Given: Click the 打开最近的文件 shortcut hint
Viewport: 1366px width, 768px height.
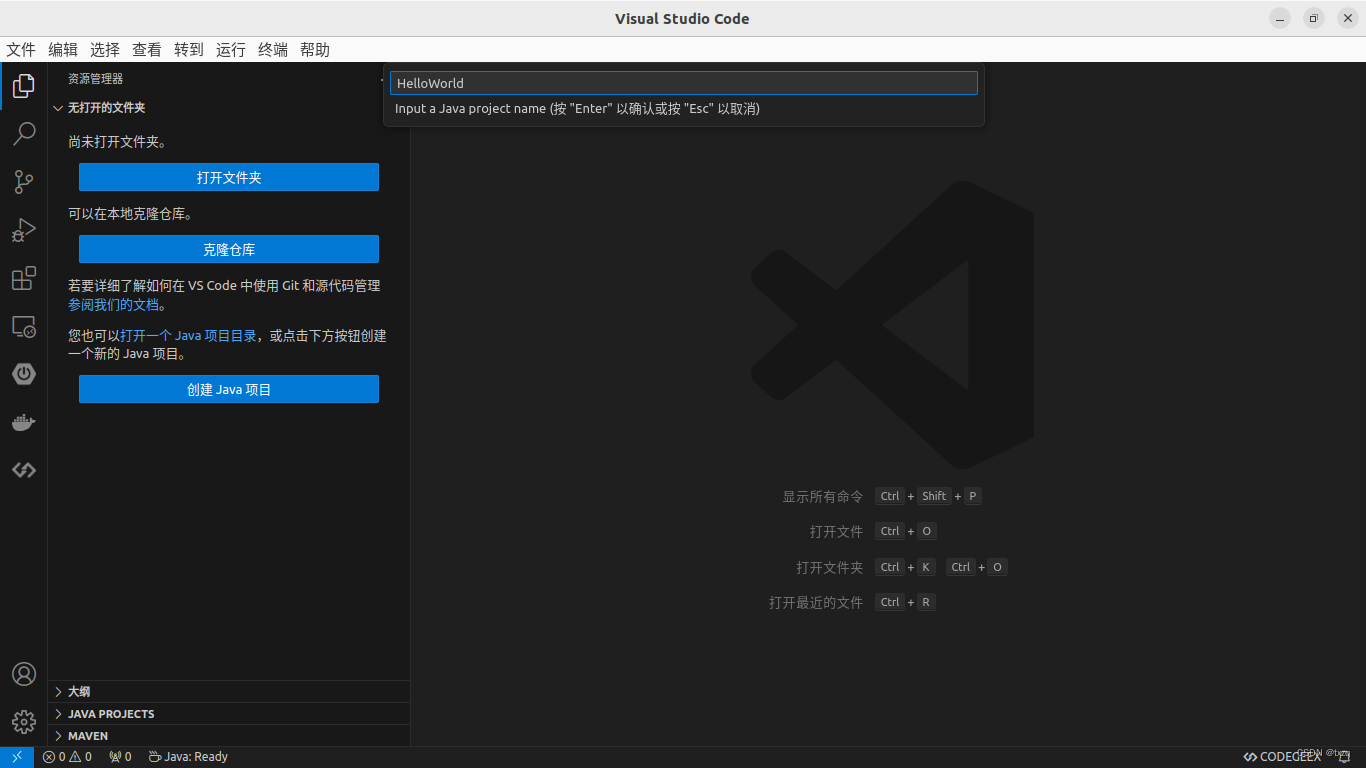Looking at the screenshot, I should (x=816, y=602).
